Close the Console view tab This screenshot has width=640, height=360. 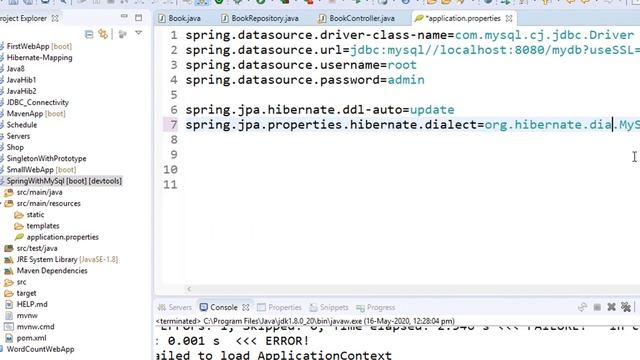tap(246, 307)
